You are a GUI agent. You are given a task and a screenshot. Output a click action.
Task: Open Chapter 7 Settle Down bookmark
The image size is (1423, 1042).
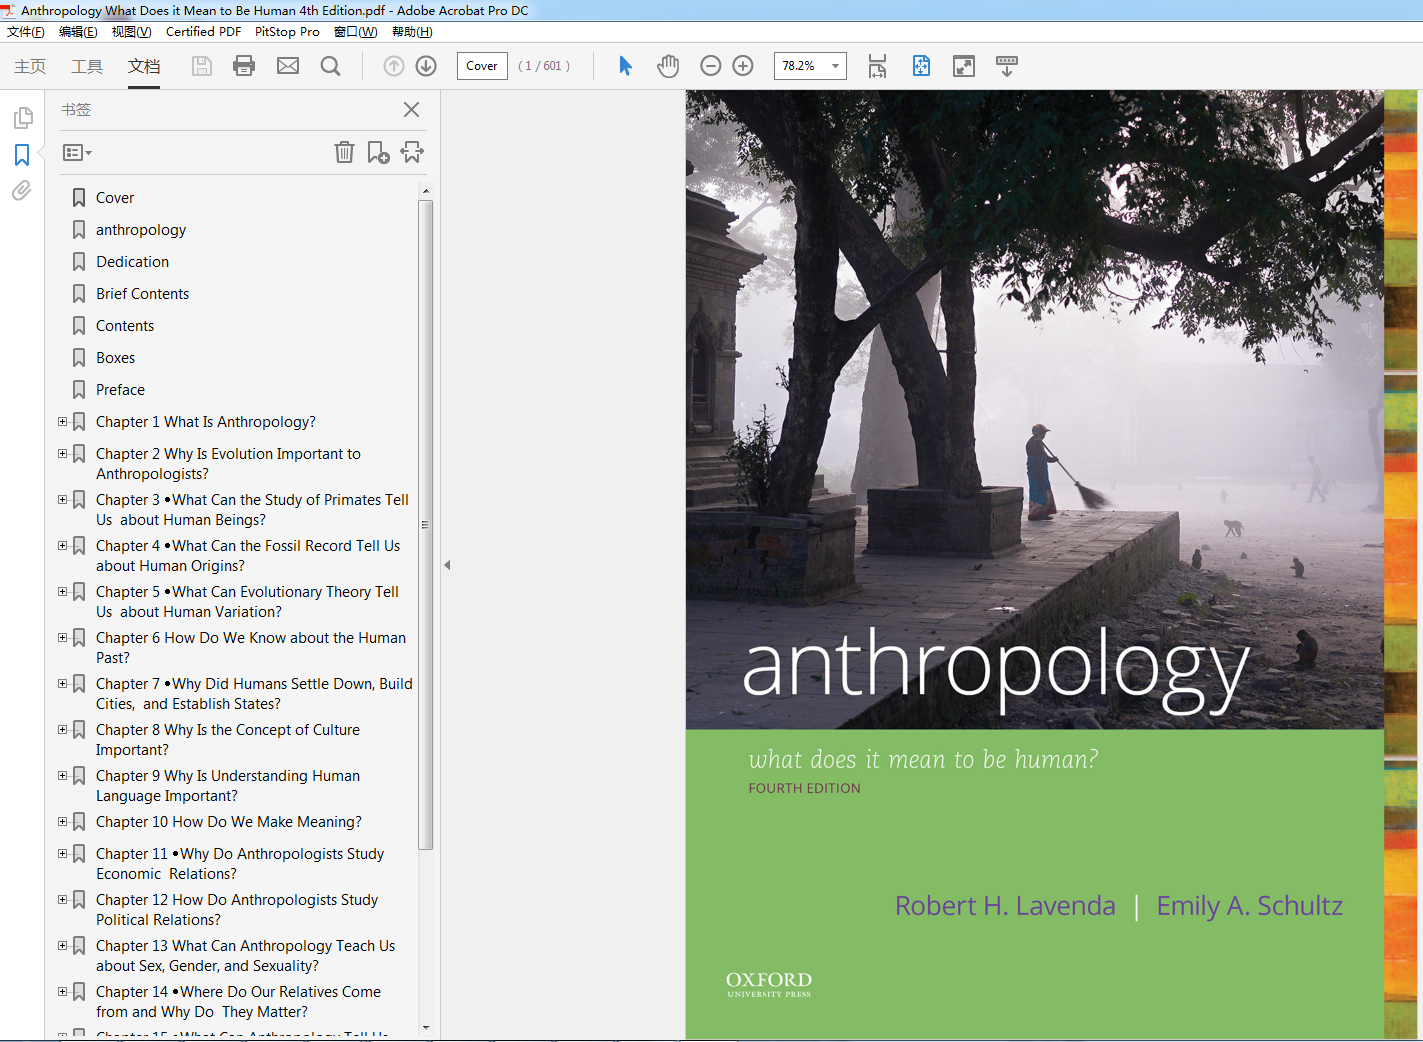(254, 694)
